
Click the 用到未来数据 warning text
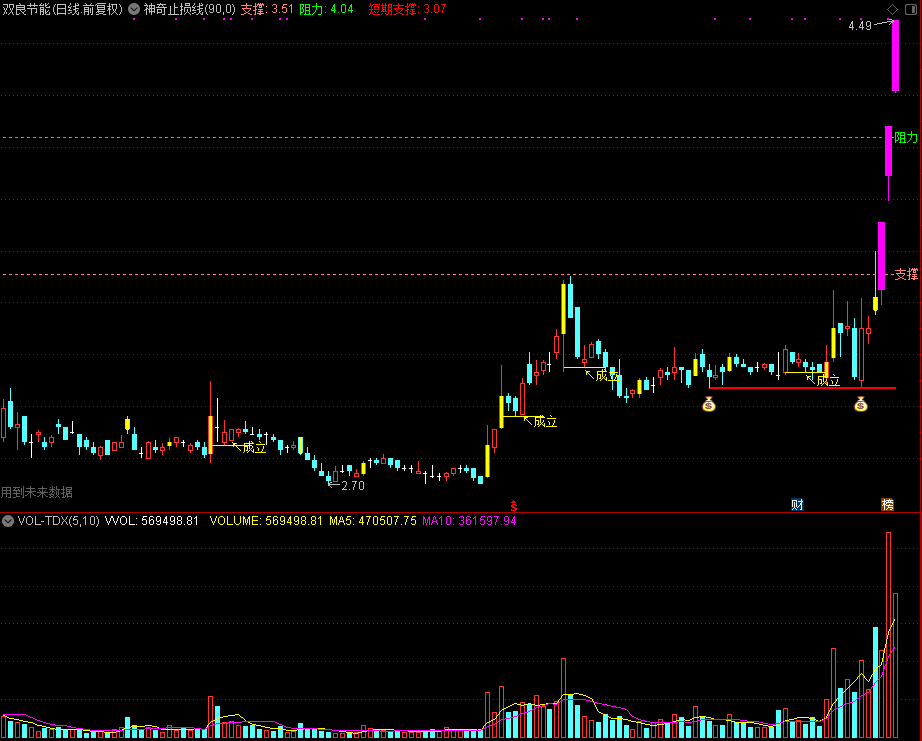click(36, 492)
